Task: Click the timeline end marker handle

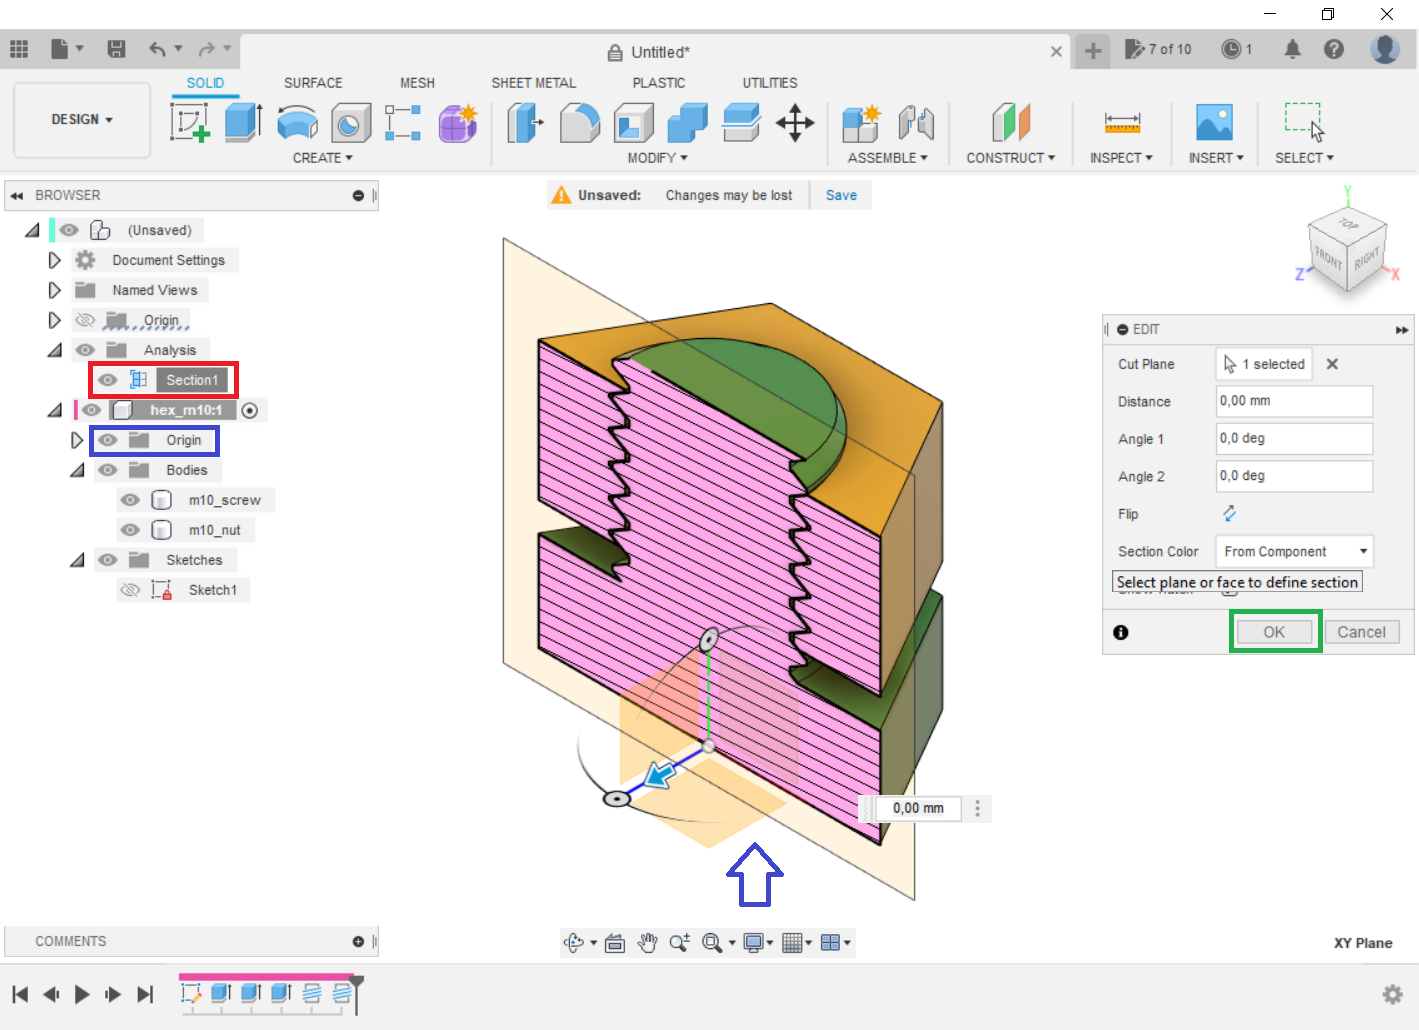Action: (x=356, y=983)
